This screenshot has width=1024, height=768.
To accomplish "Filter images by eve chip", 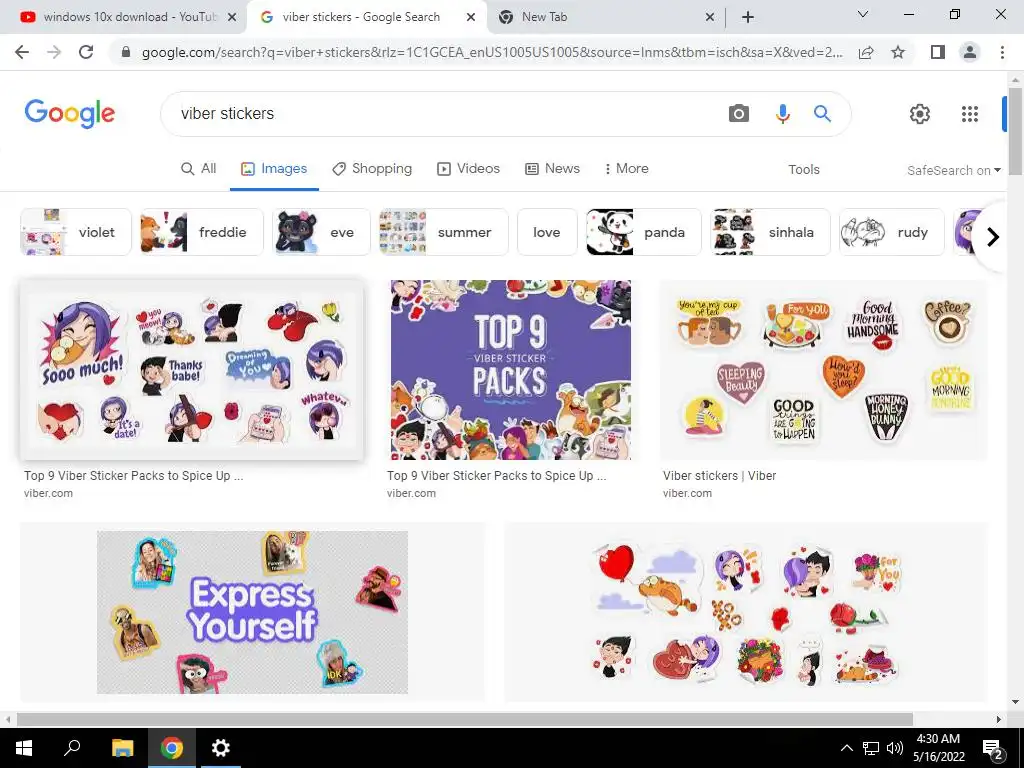I will tap(321, 232).
